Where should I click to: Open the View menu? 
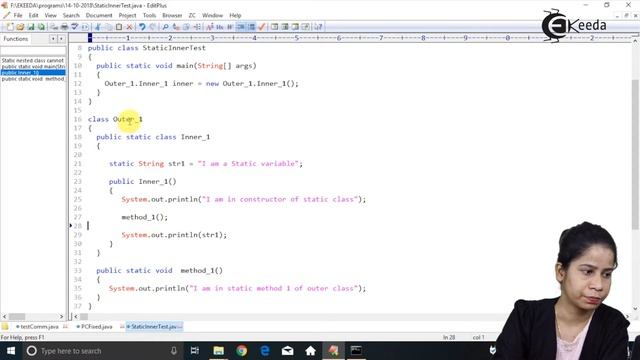(51, 16)
